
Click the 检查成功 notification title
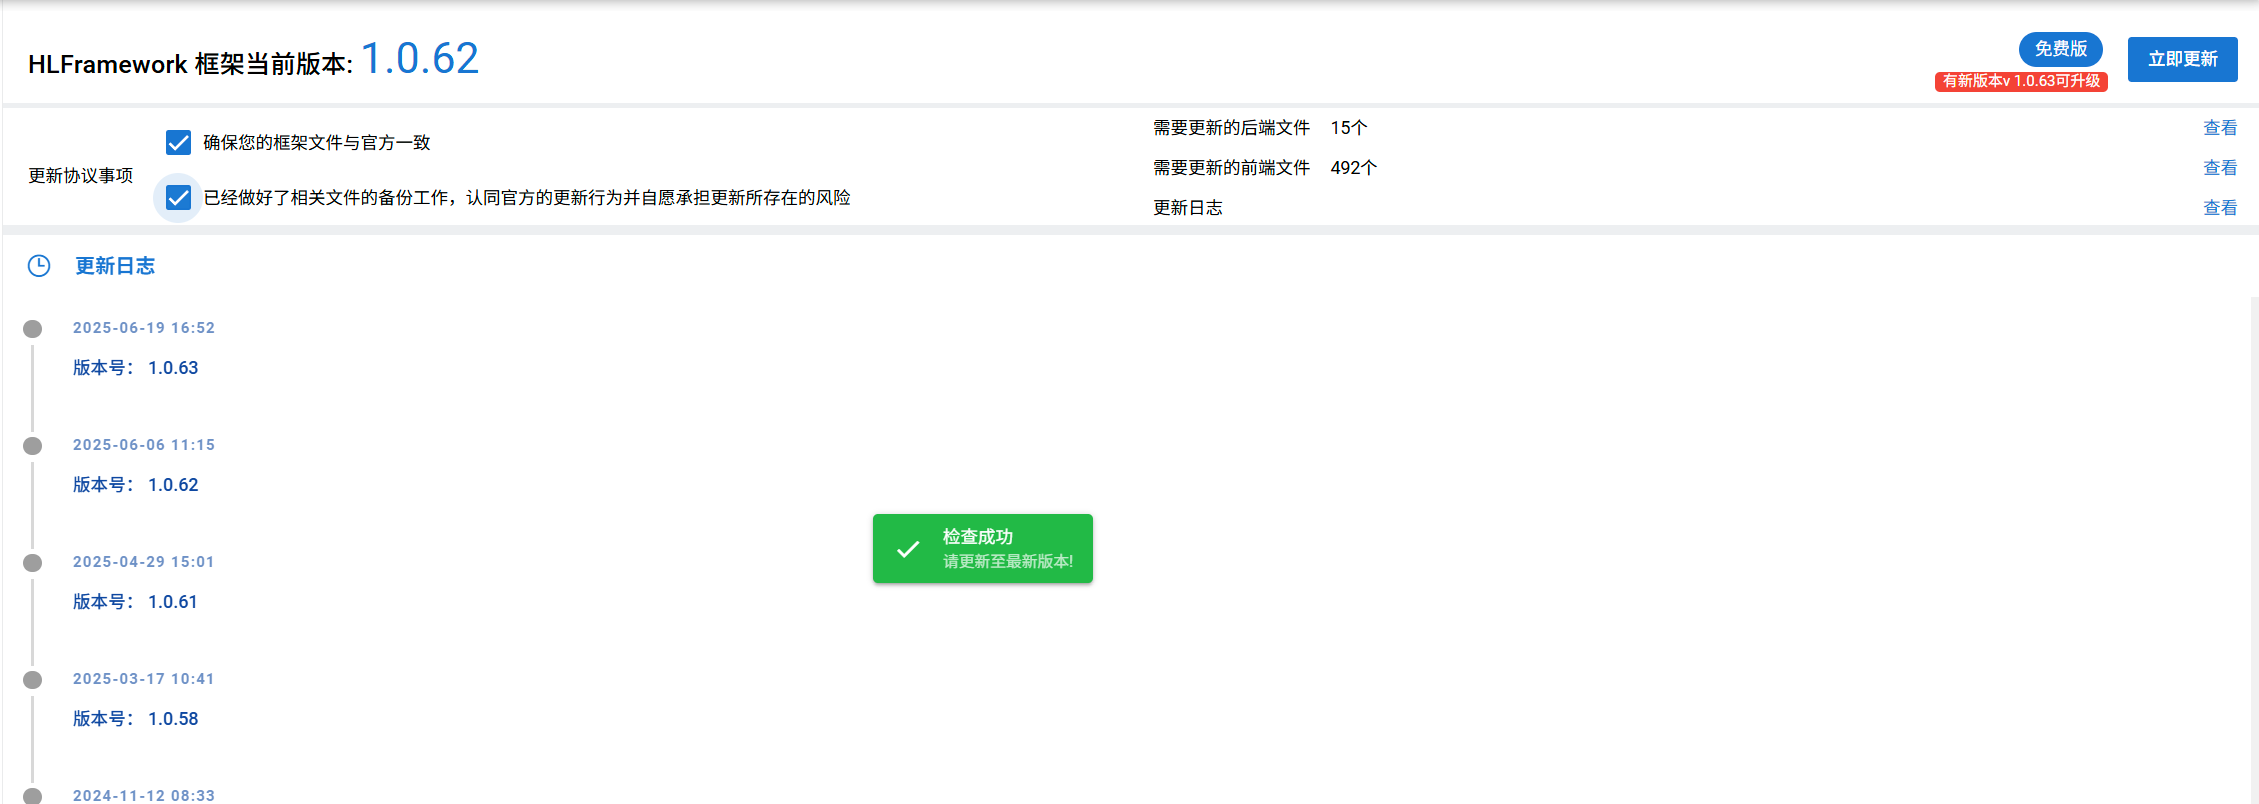(x=978, y=537)
